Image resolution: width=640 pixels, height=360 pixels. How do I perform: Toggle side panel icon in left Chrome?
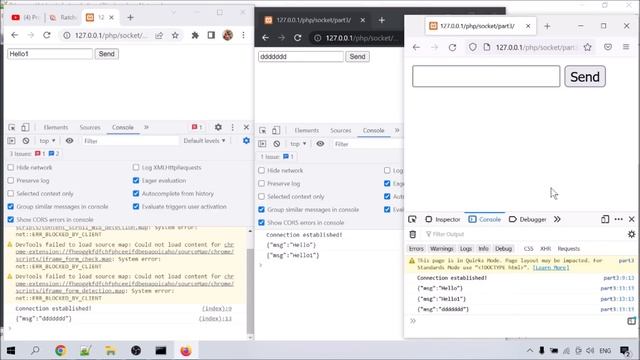point(211,36)
